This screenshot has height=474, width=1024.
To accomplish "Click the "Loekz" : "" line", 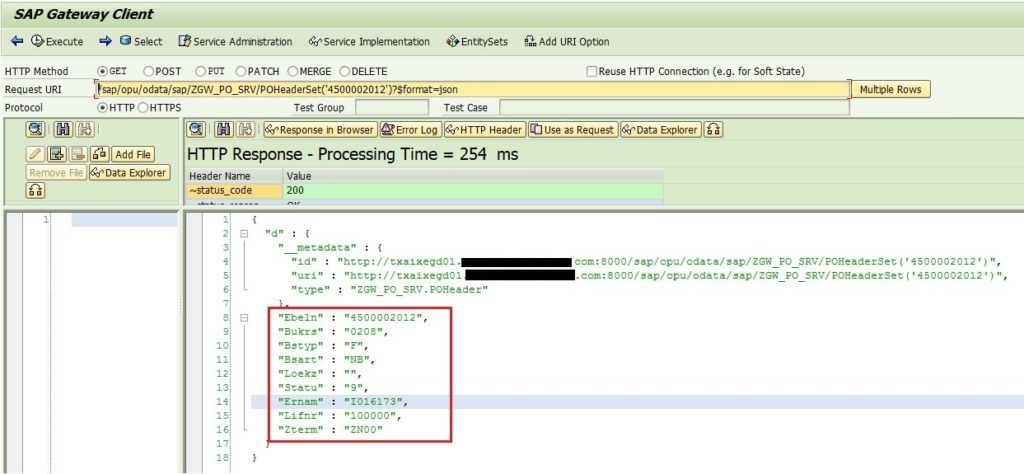I will pyautogui.click(x=321, y=373).
